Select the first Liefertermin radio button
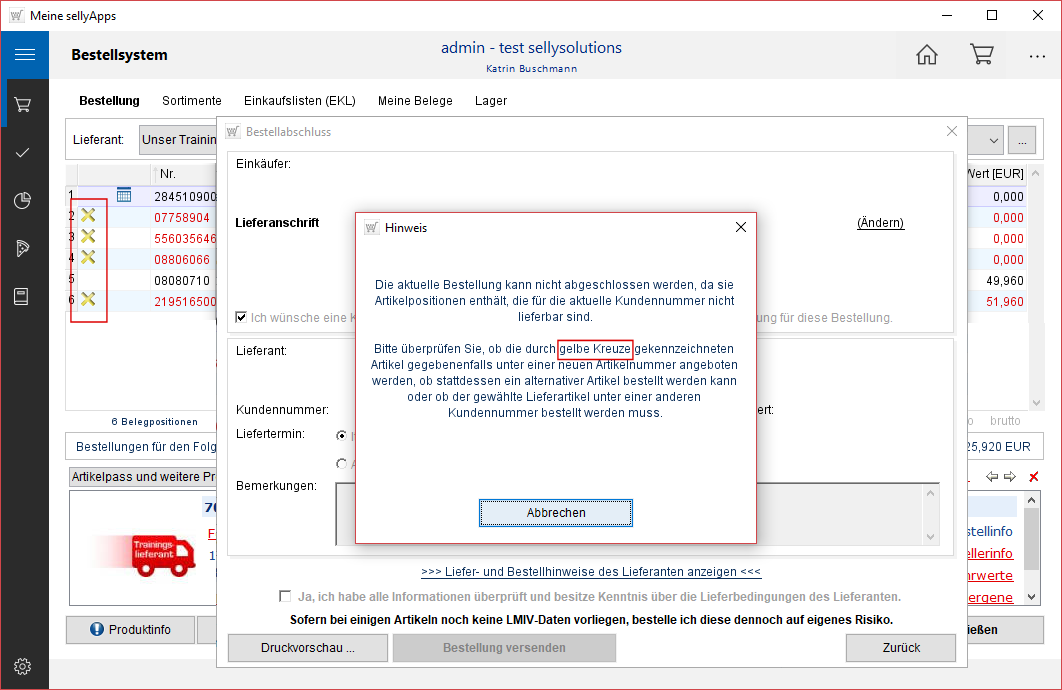The width and height of the screenshot is (1062, 690). tap(342, 435)
